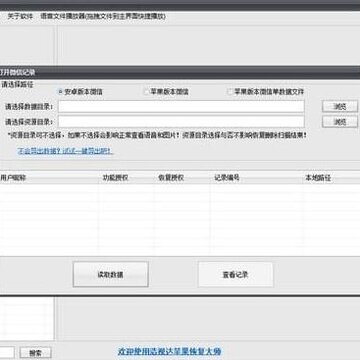Click the 请选择数据目录 path input field
360x360 pixels.
(x=181, y=107)
